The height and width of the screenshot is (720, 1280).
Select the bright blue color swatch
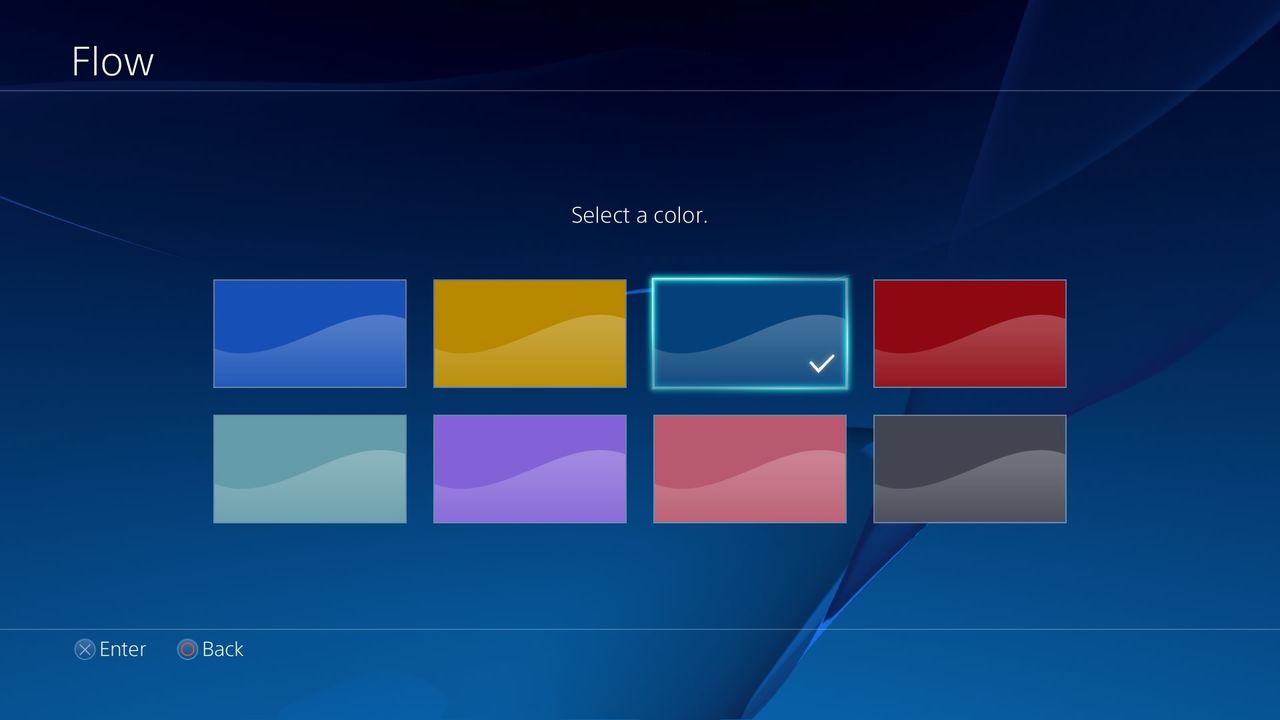click(310, 333)
